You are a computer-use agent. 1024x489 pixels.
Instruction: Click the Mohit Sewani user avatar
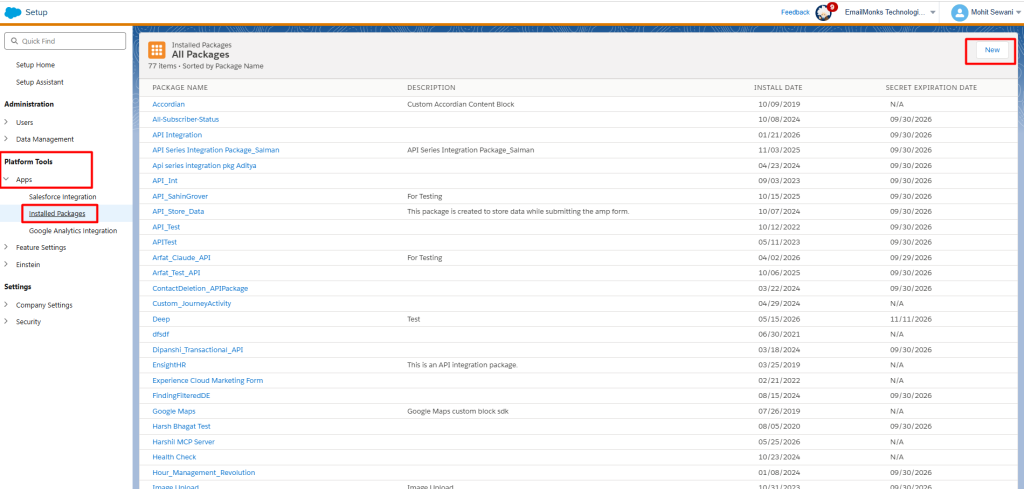point(959,12)
